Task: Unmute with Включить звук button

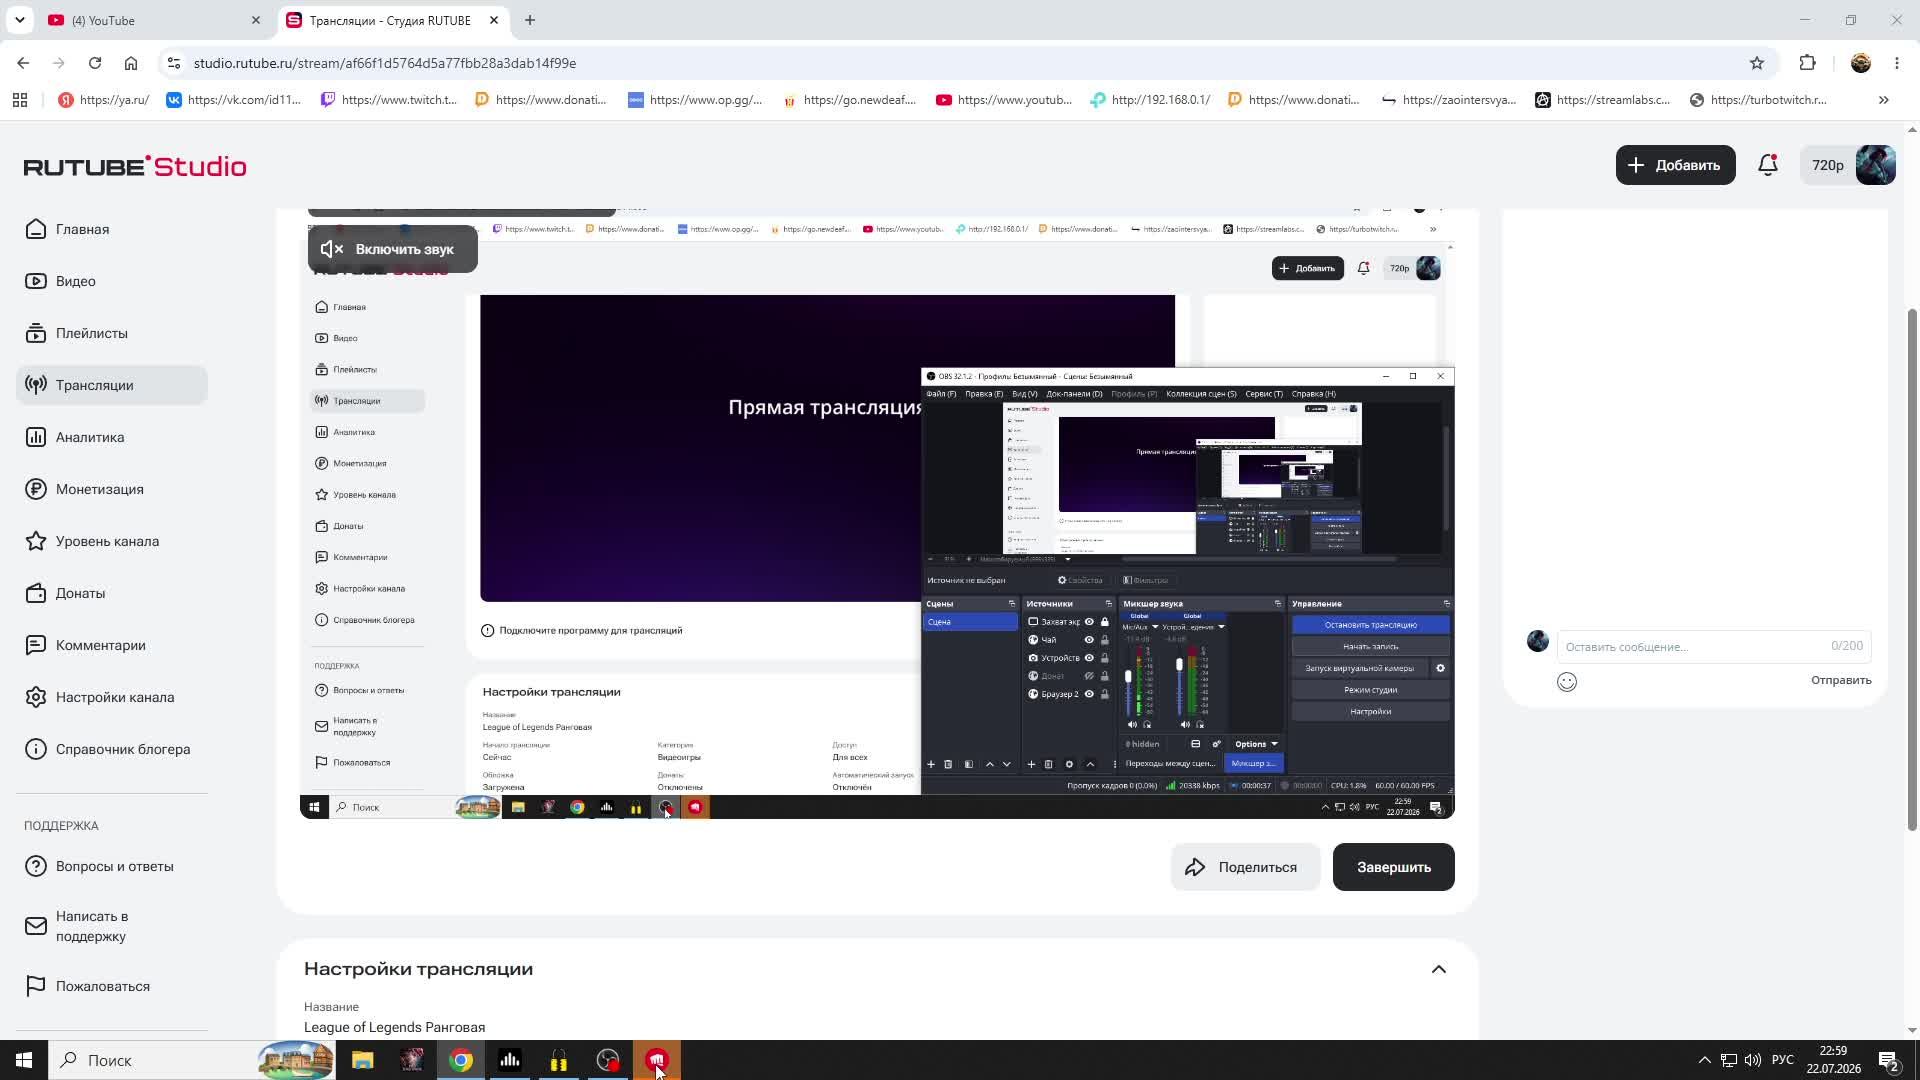Action: pos(392,249)
